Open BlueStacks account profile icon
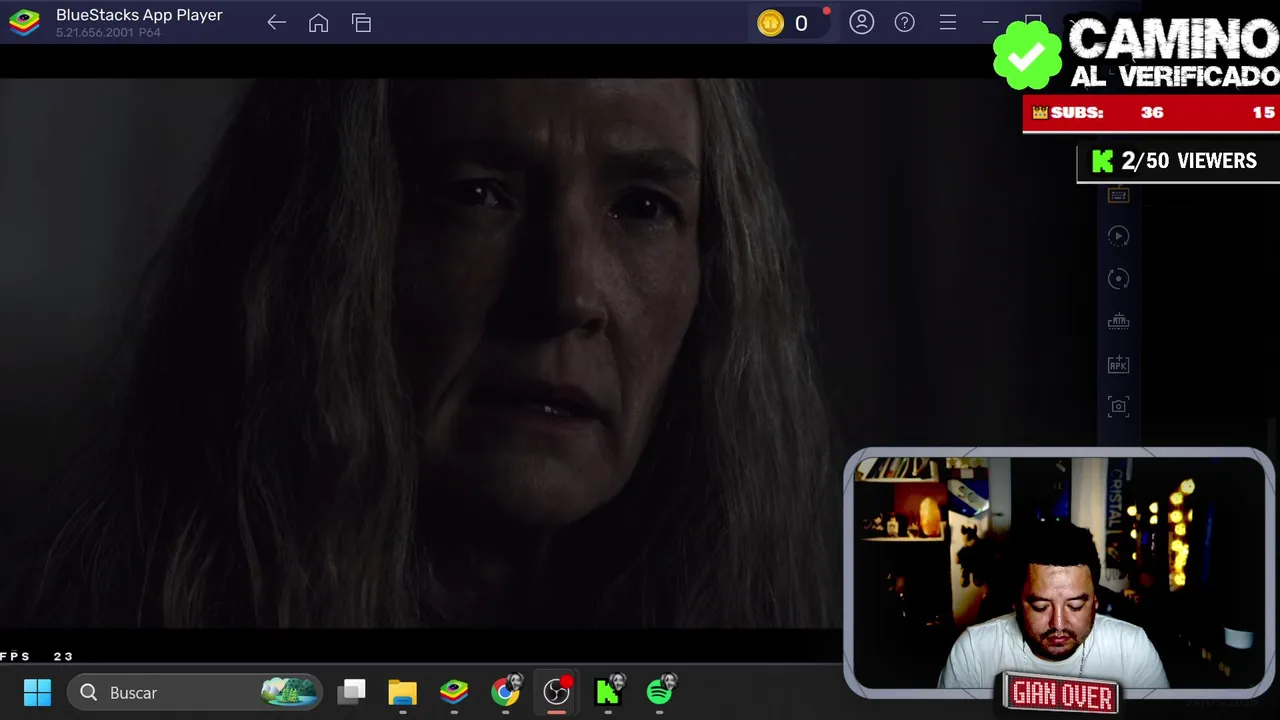The height and width of the screenshot is (720, 1280). [861, 22]
